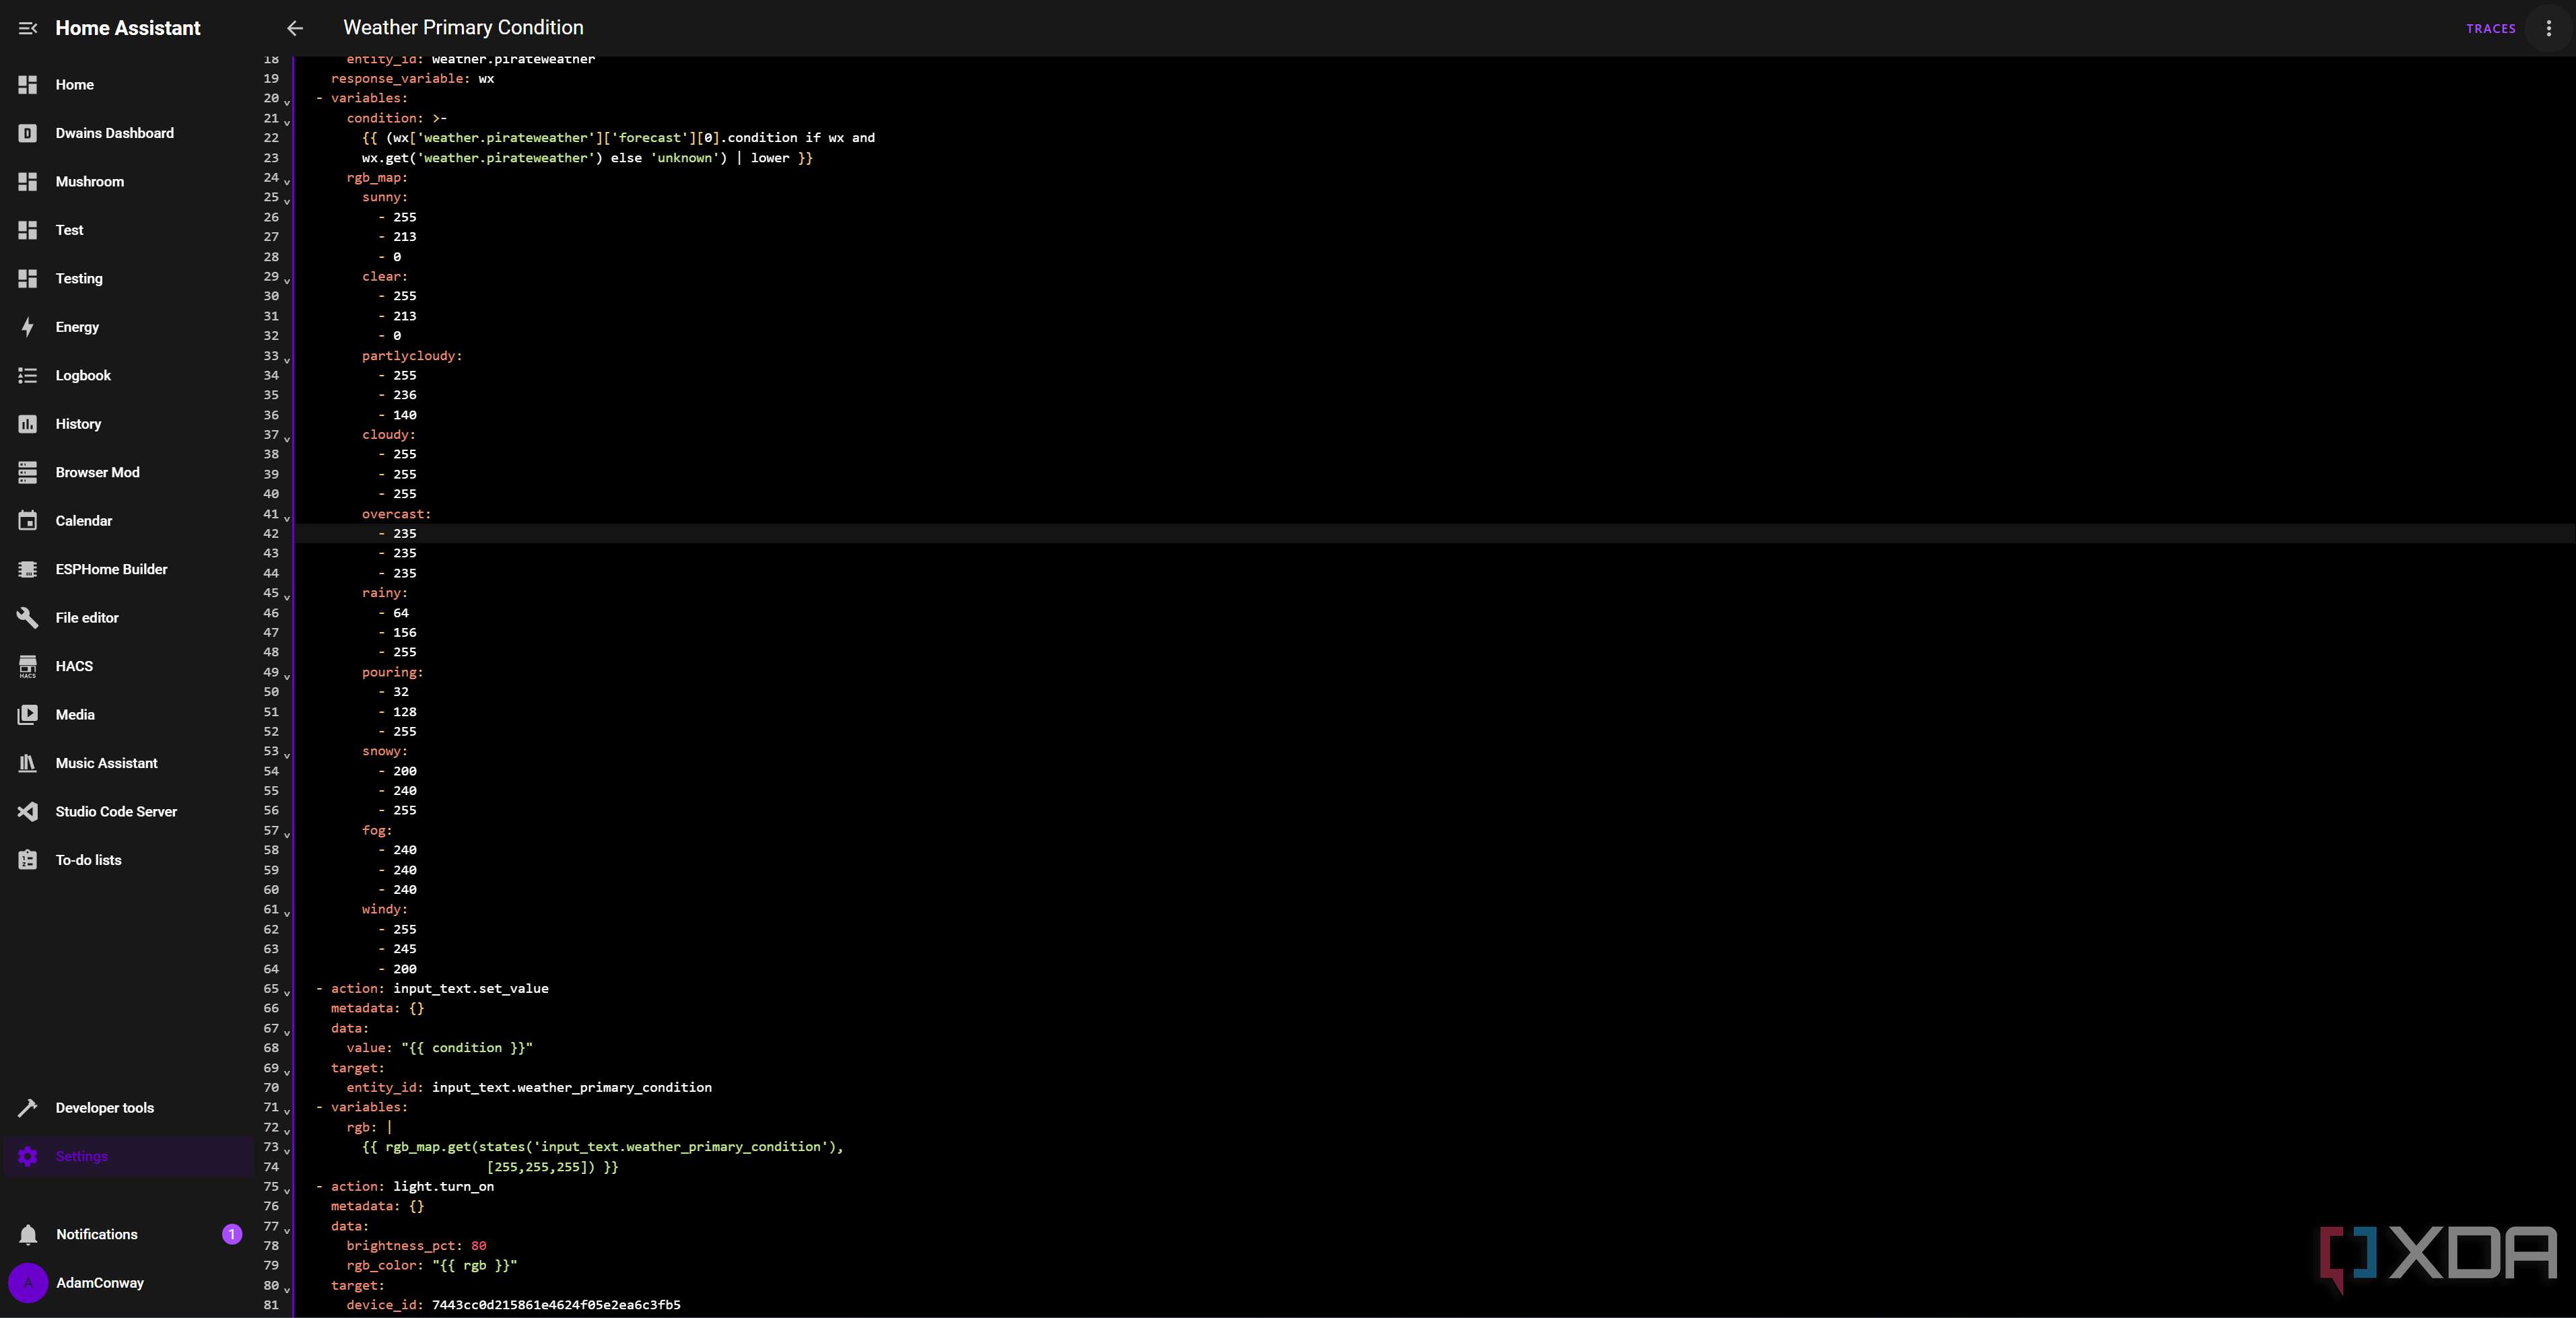
Task: Click the Testing dashboard icon
Action: coord(28,279)
